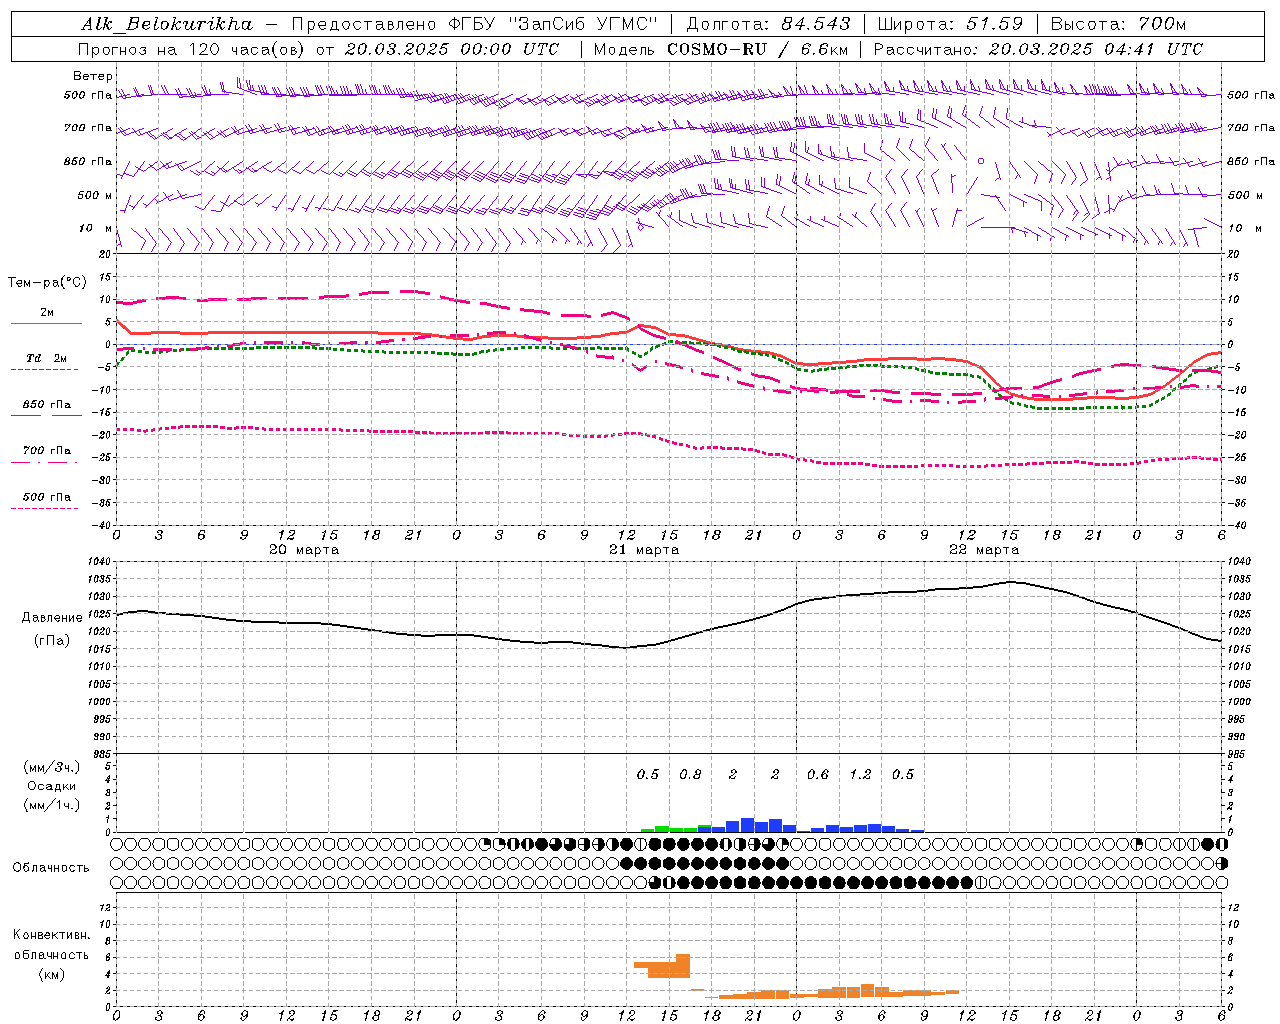This screenshot has width=1280, height=1024.
Task: Click the station name Alk_Belokurikha
Action: [x=167, y=24]
